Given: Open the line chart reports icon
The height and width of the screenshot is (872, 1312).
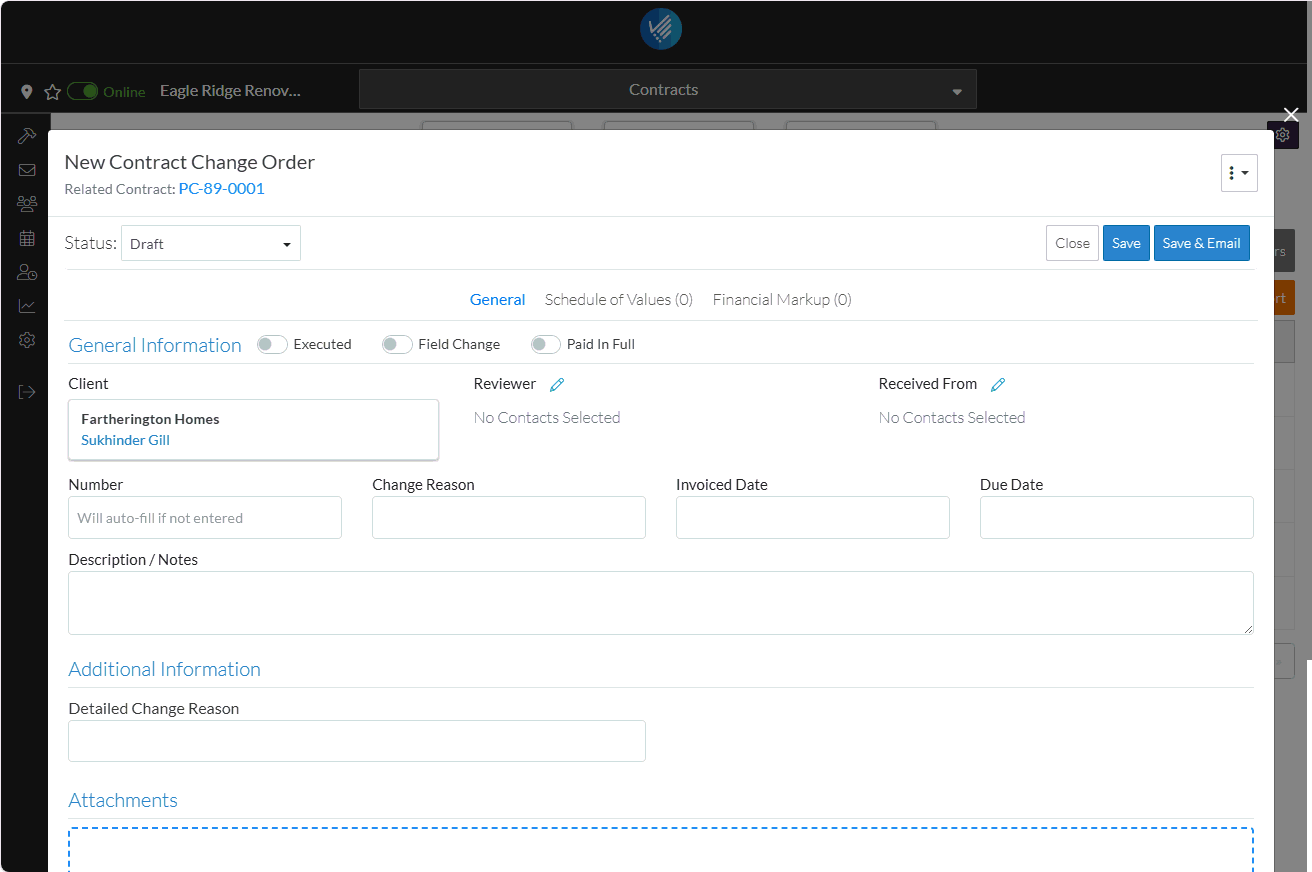Looking at the screenshot, I should (x=27, y=306).
